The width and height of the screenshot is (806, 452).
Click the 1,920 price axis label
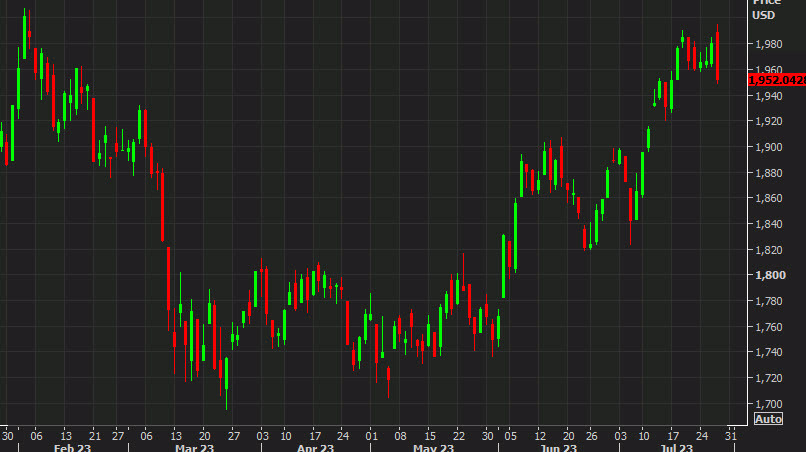[768, 121]
